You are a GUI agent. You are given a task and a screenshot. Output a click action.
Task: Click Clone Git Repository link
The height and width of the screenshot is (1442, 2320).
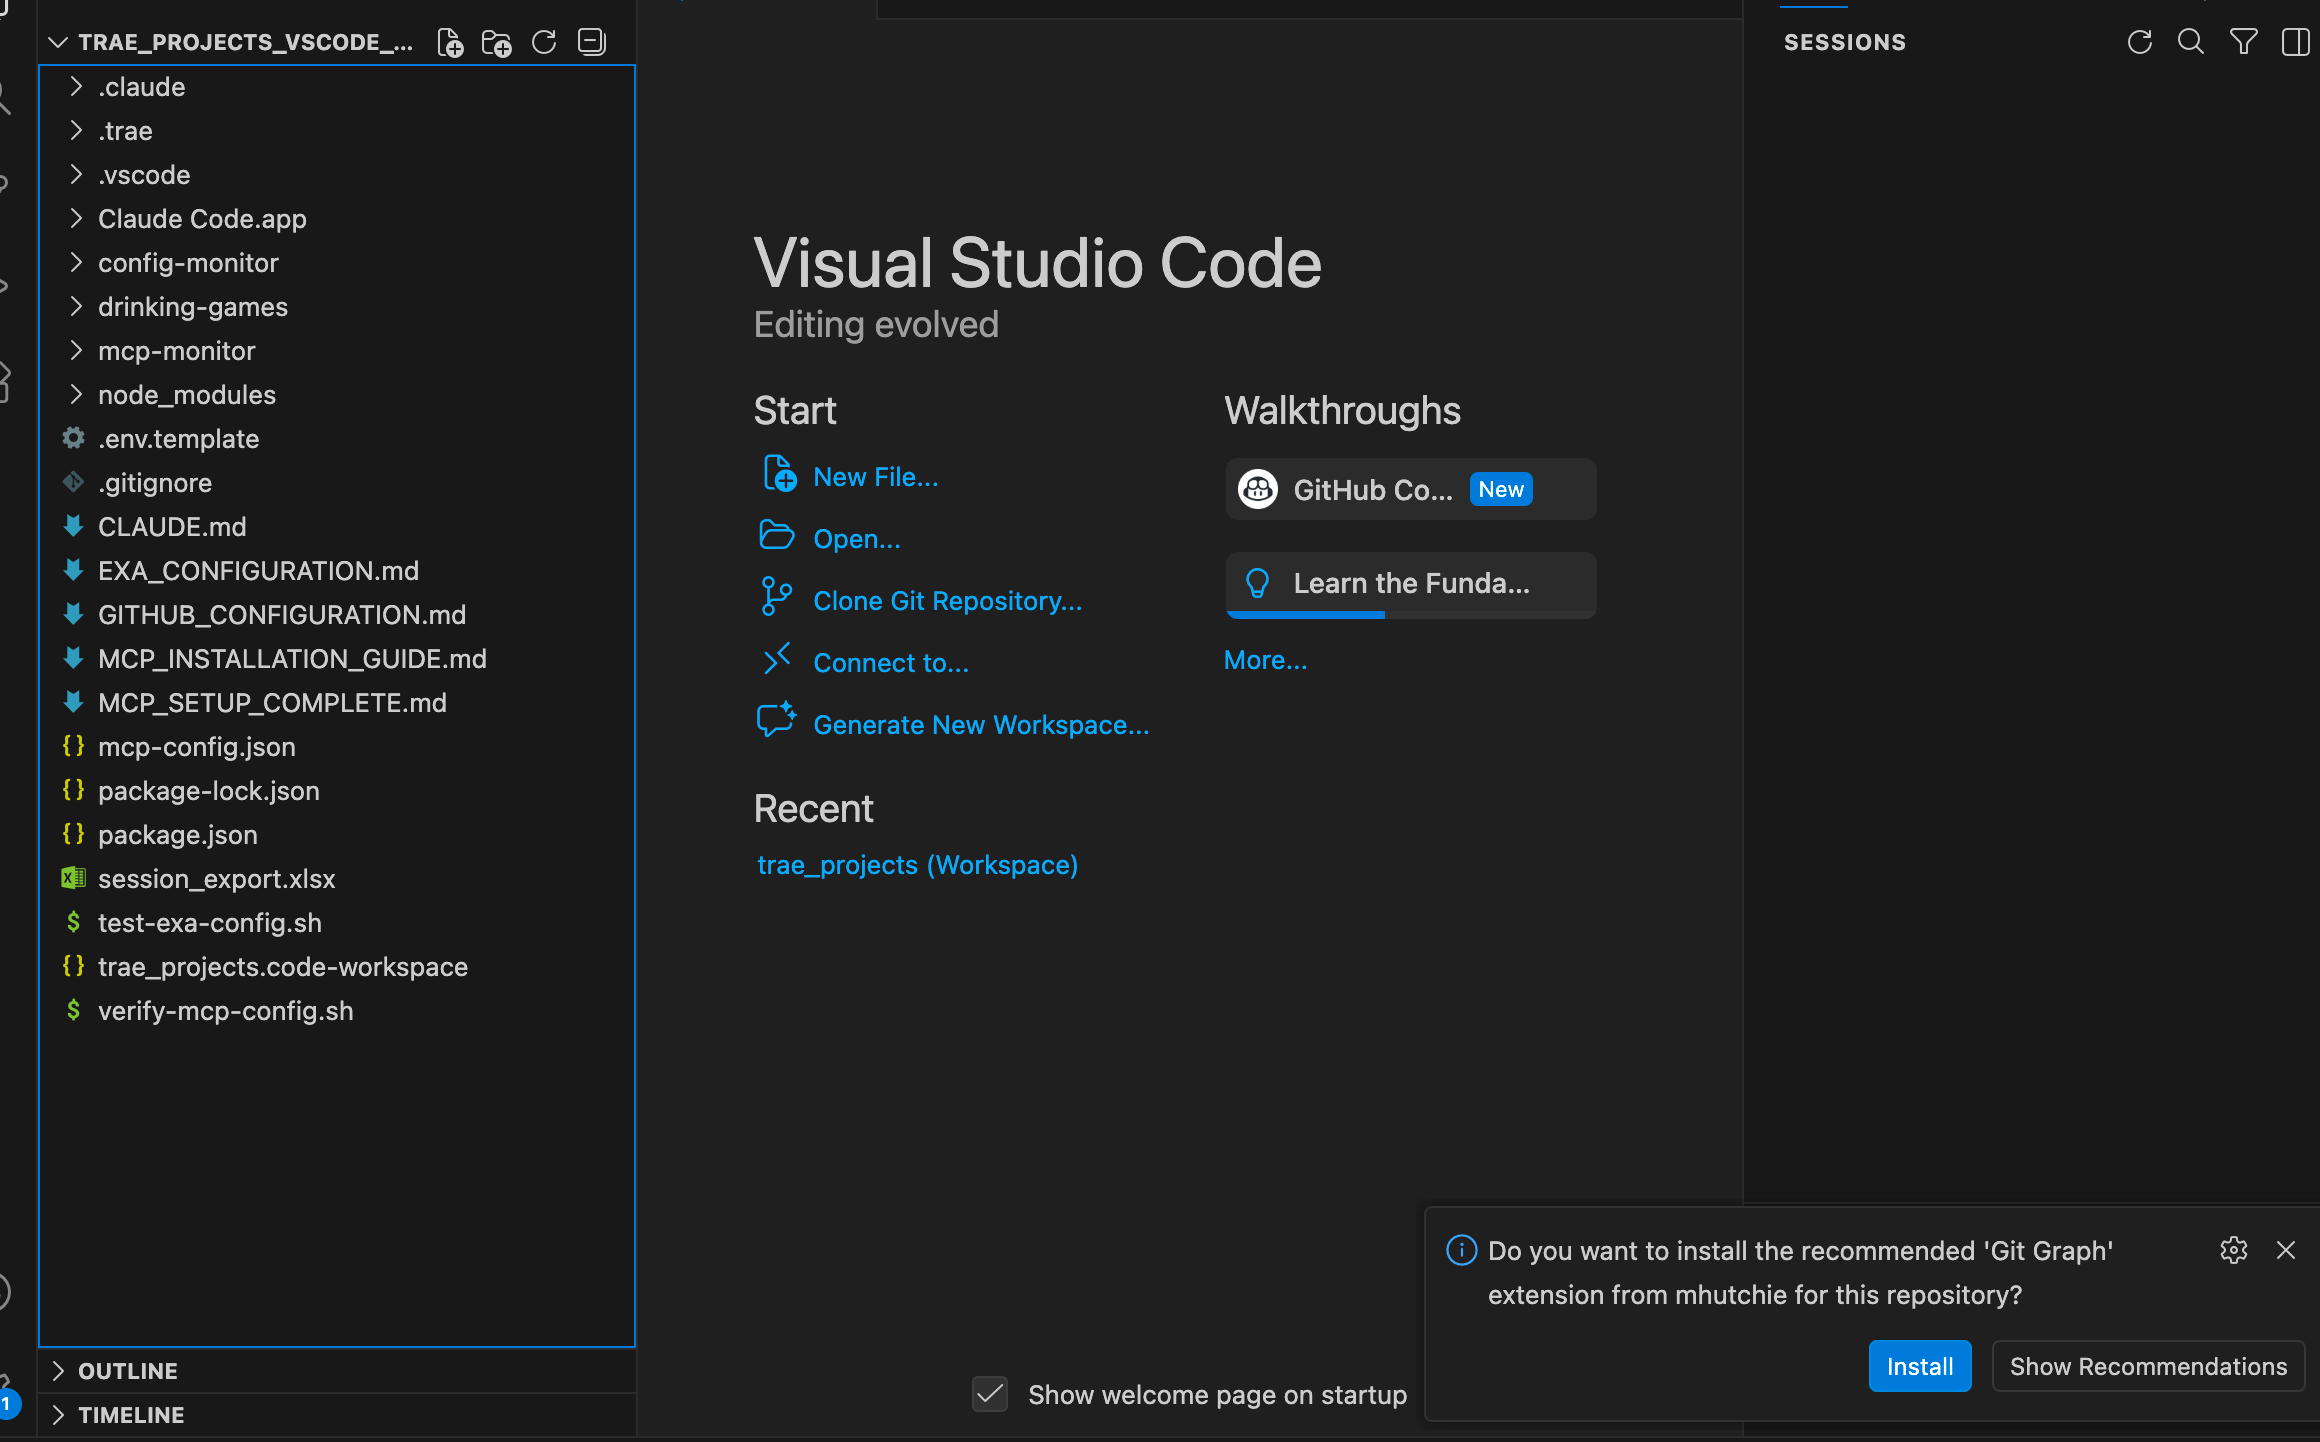coord(947,601)
